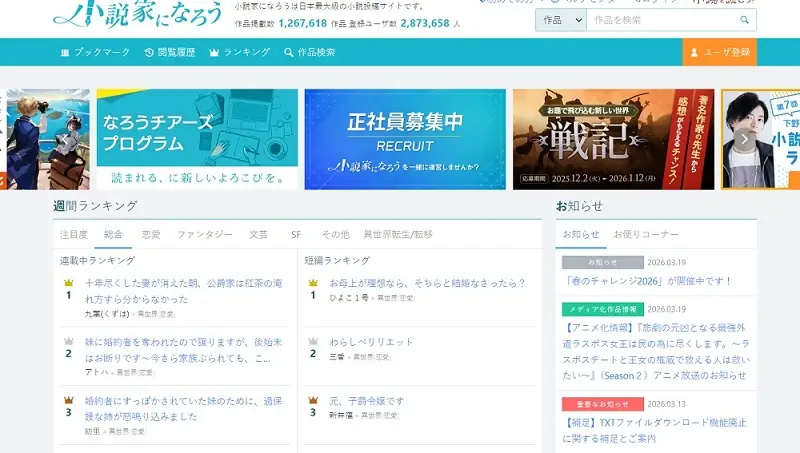The height and width of the screenshot is (453, 800).
Task: Click the gold crown of serial rank 1
Action: [x=69, y=283]
